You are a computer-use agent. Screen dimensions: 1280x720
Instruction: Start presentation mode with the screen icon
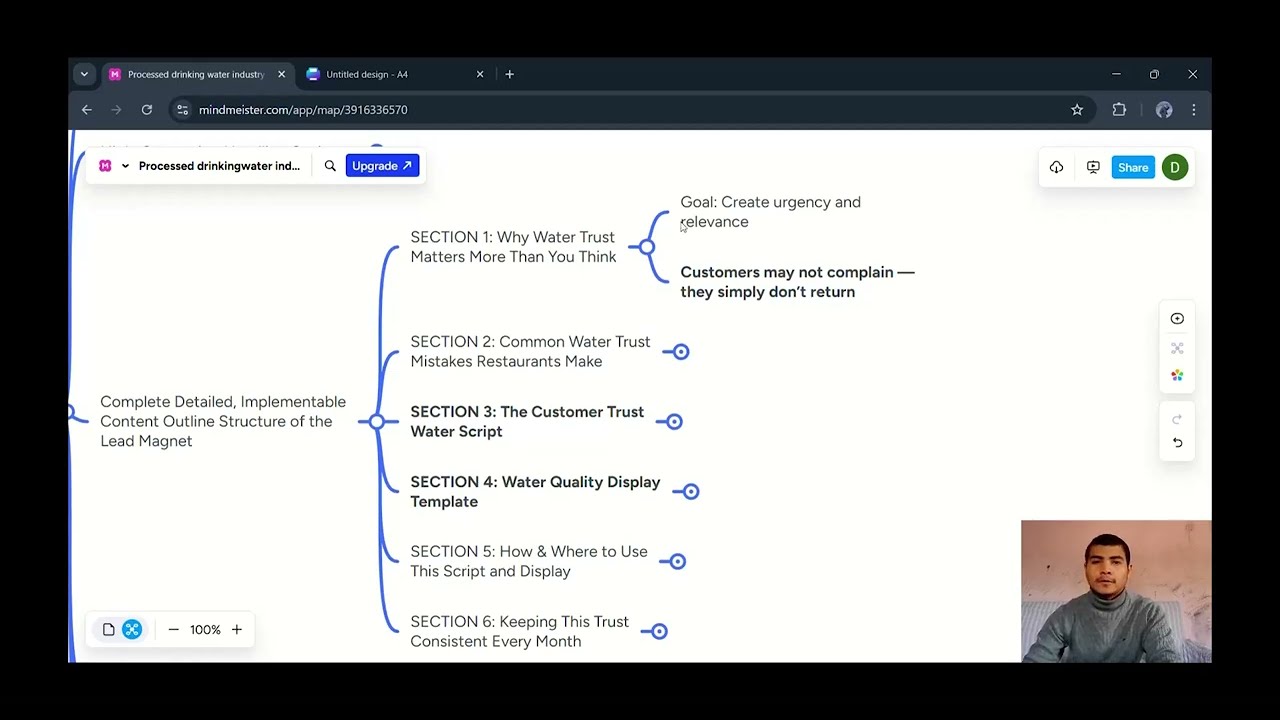click(1093, 167)
